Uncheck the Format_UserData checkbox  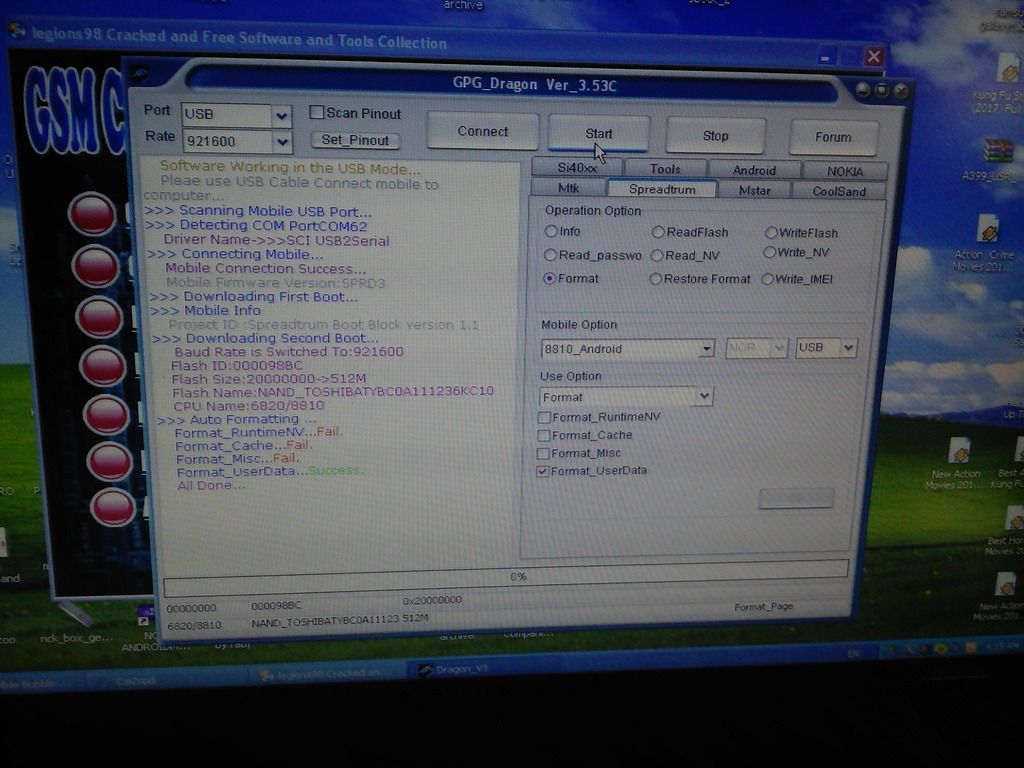(x=543, y=471)
